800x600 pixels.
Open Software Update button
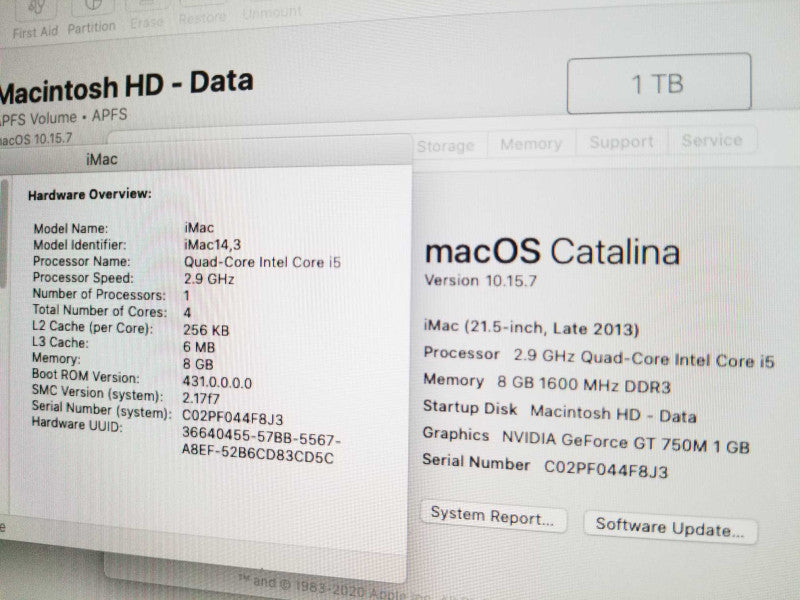point(670,527)
